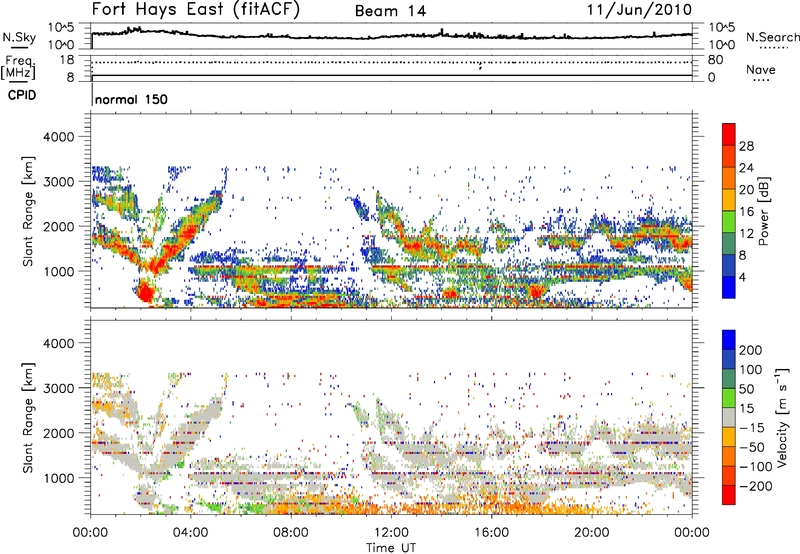
Task: Click the 16:00 time tick label
Action: (x=491, y=533)
